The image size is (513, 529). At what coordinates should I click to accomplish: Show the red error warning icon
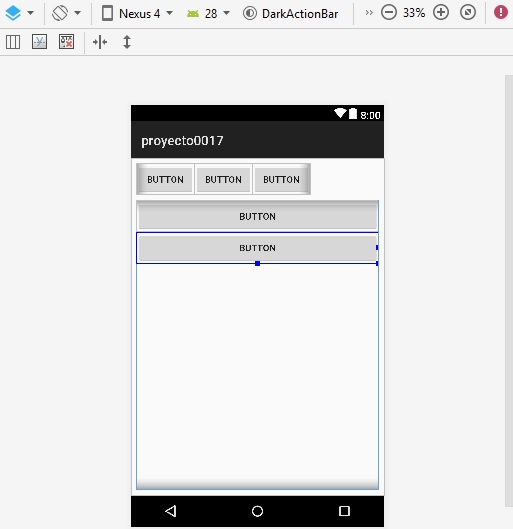click(501, 12)
